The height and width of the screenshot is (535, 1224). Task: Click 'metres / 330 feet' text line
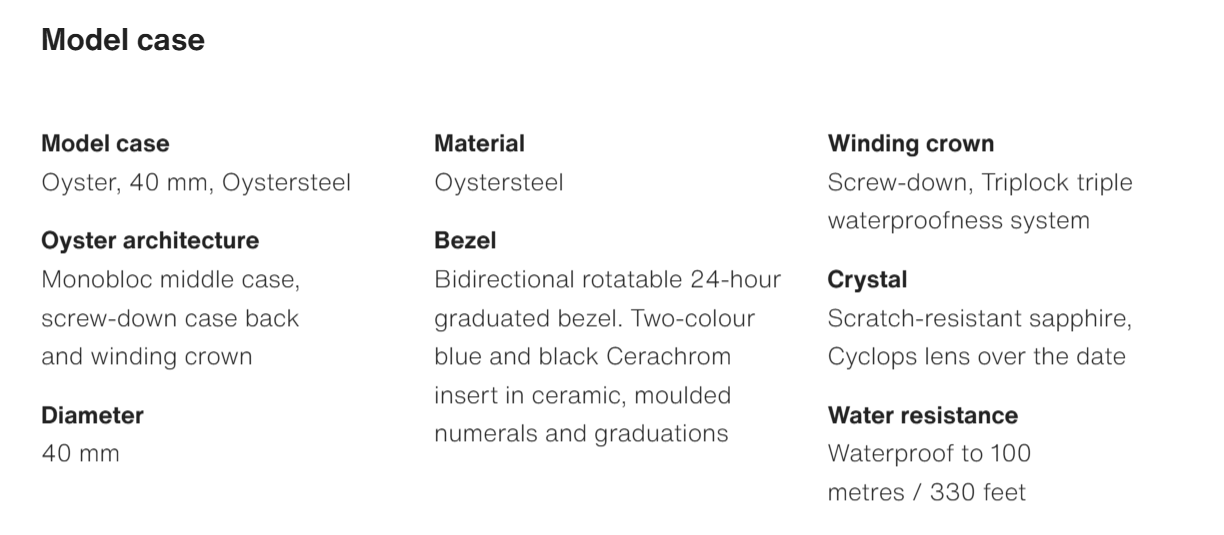click(926, 493)
